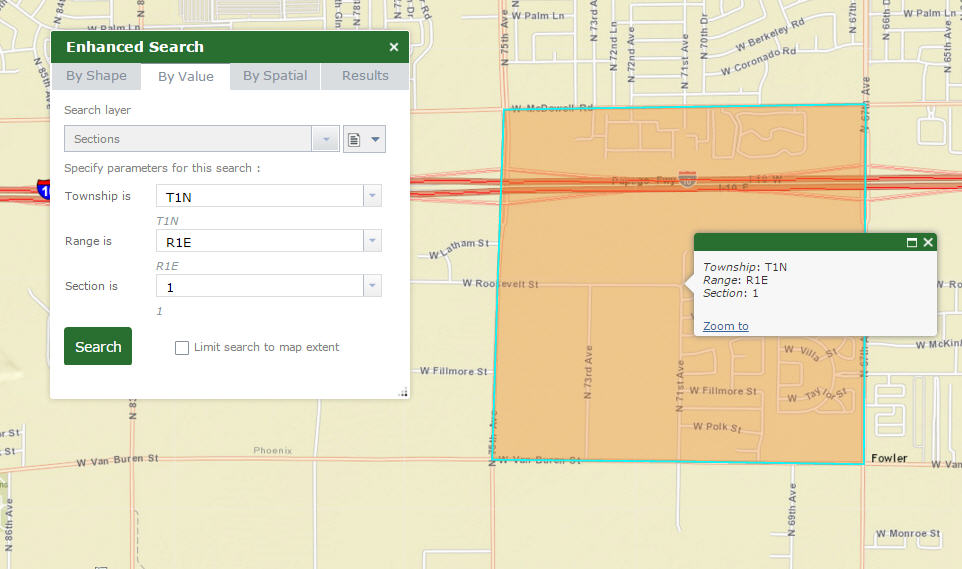
Task: Click the Fowler place label
Action: click(889, 458)
